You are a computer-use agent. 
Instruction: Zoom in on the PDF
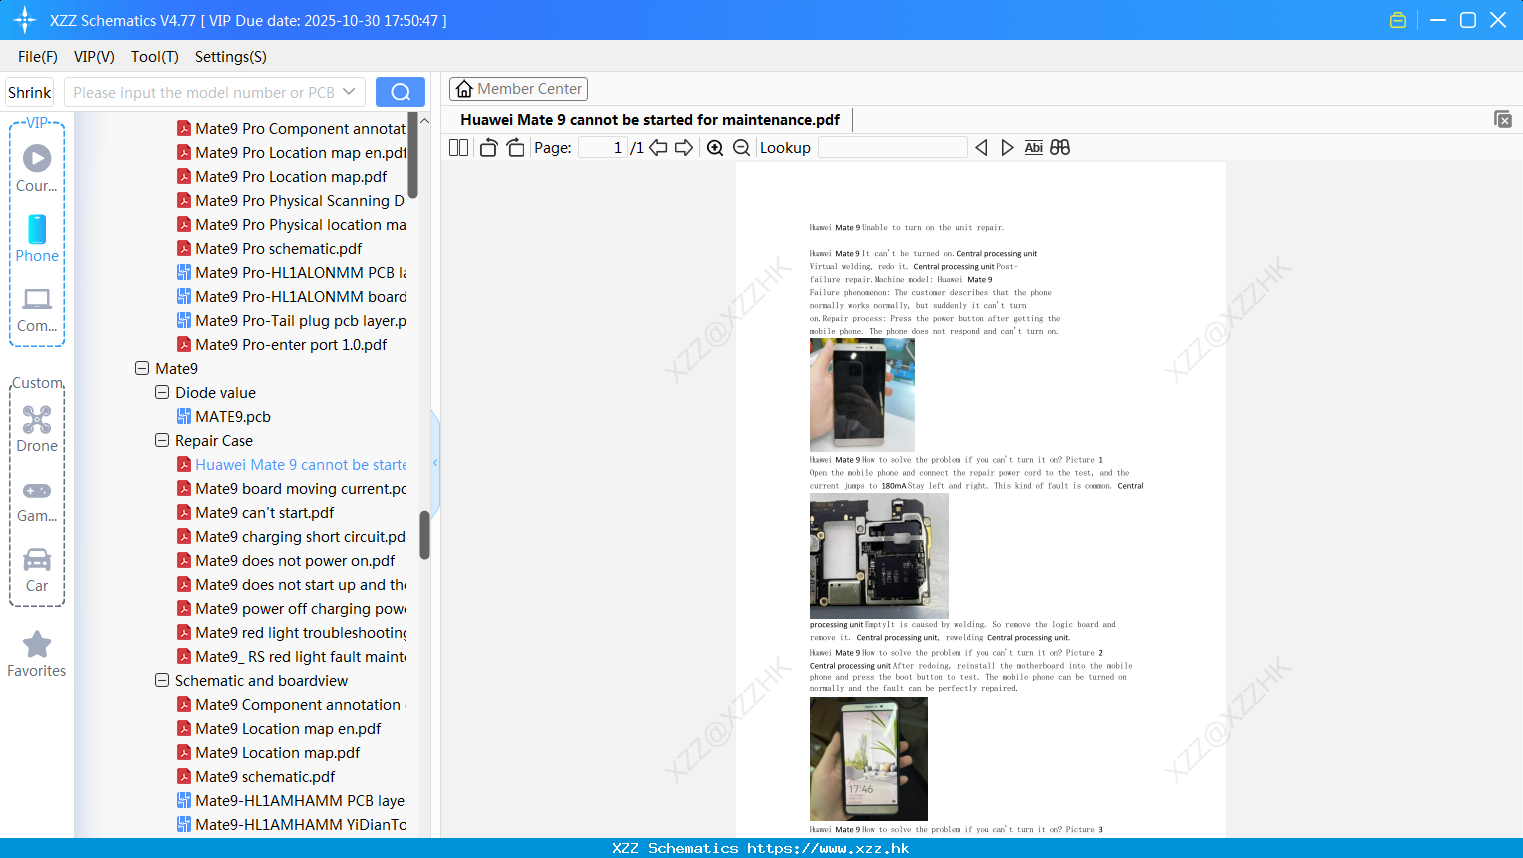(x=715, y=148)
